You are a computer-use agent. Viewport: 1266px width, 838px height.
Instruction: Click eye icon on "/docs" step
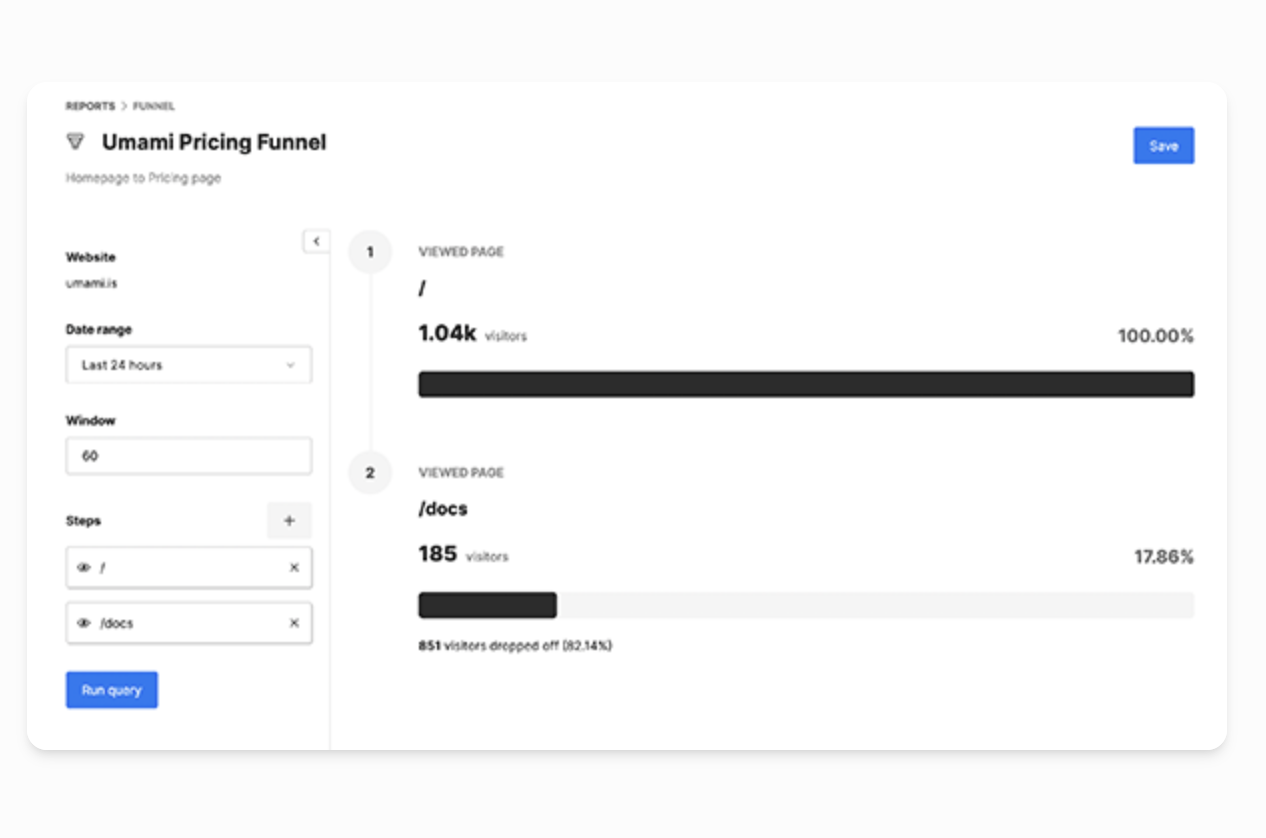84,623
